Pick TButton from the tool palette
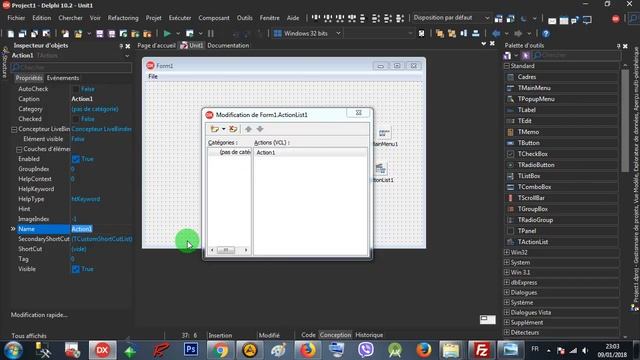The width and height of the screenshot is (640, 360). click(x=528, y=143)
